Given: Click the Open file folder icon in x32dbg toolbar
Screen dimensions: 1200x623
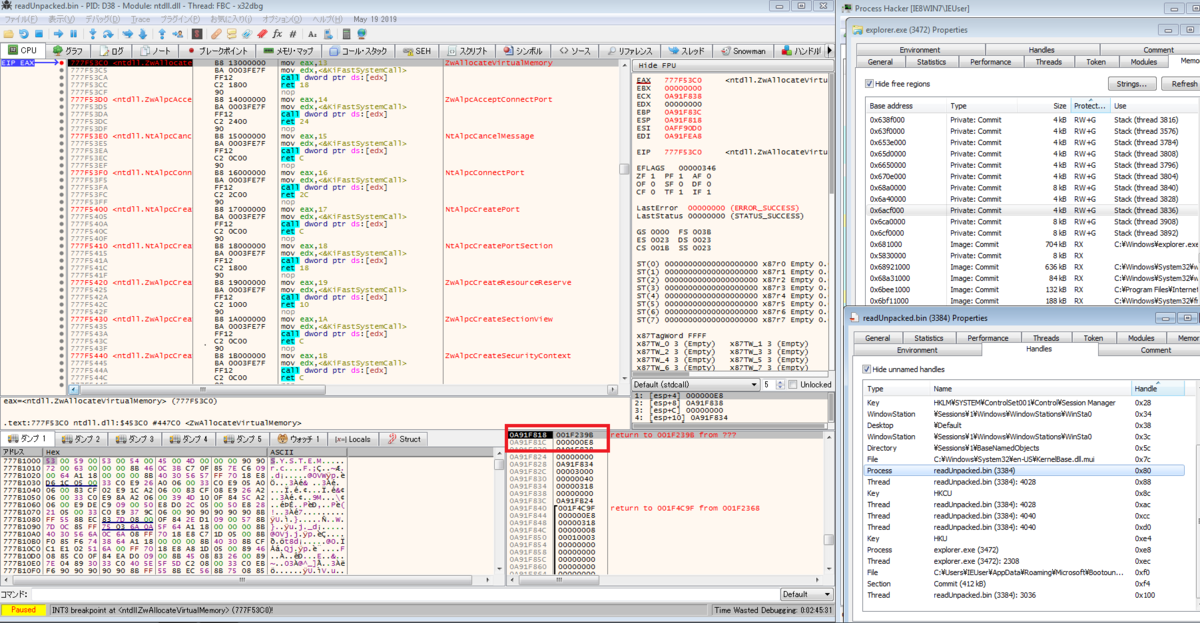Looking at the screenshot, I should tap(8, 34).
